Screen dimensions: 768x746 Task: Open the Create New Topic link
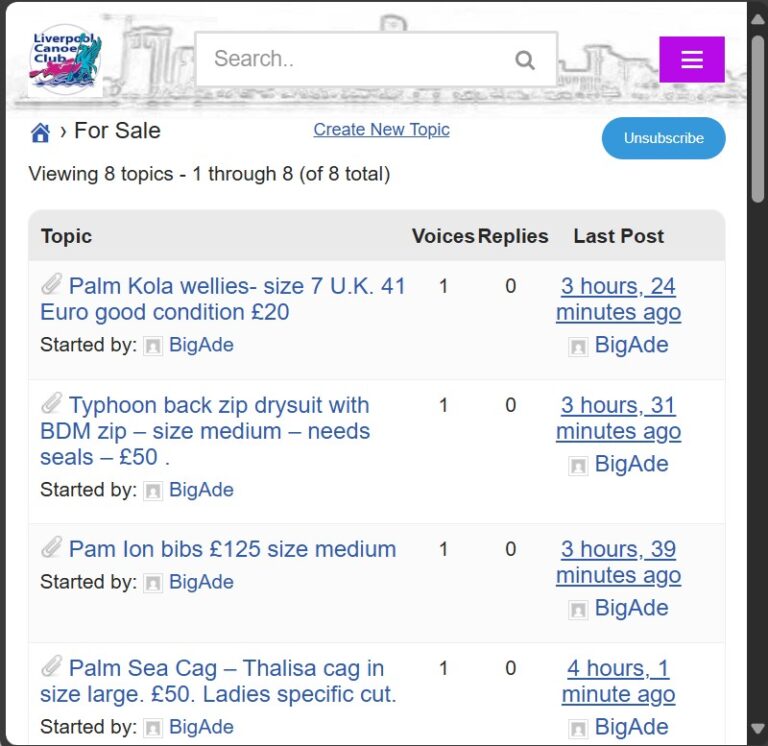381,129
